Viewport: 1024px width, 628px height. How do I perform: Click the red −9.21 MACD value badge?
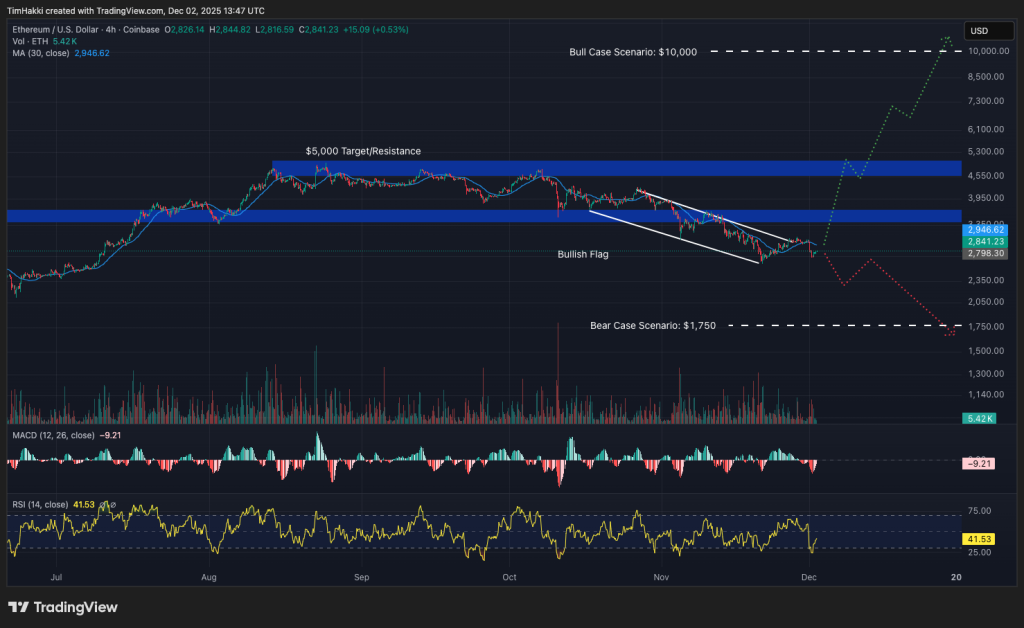tap(979, 464)
